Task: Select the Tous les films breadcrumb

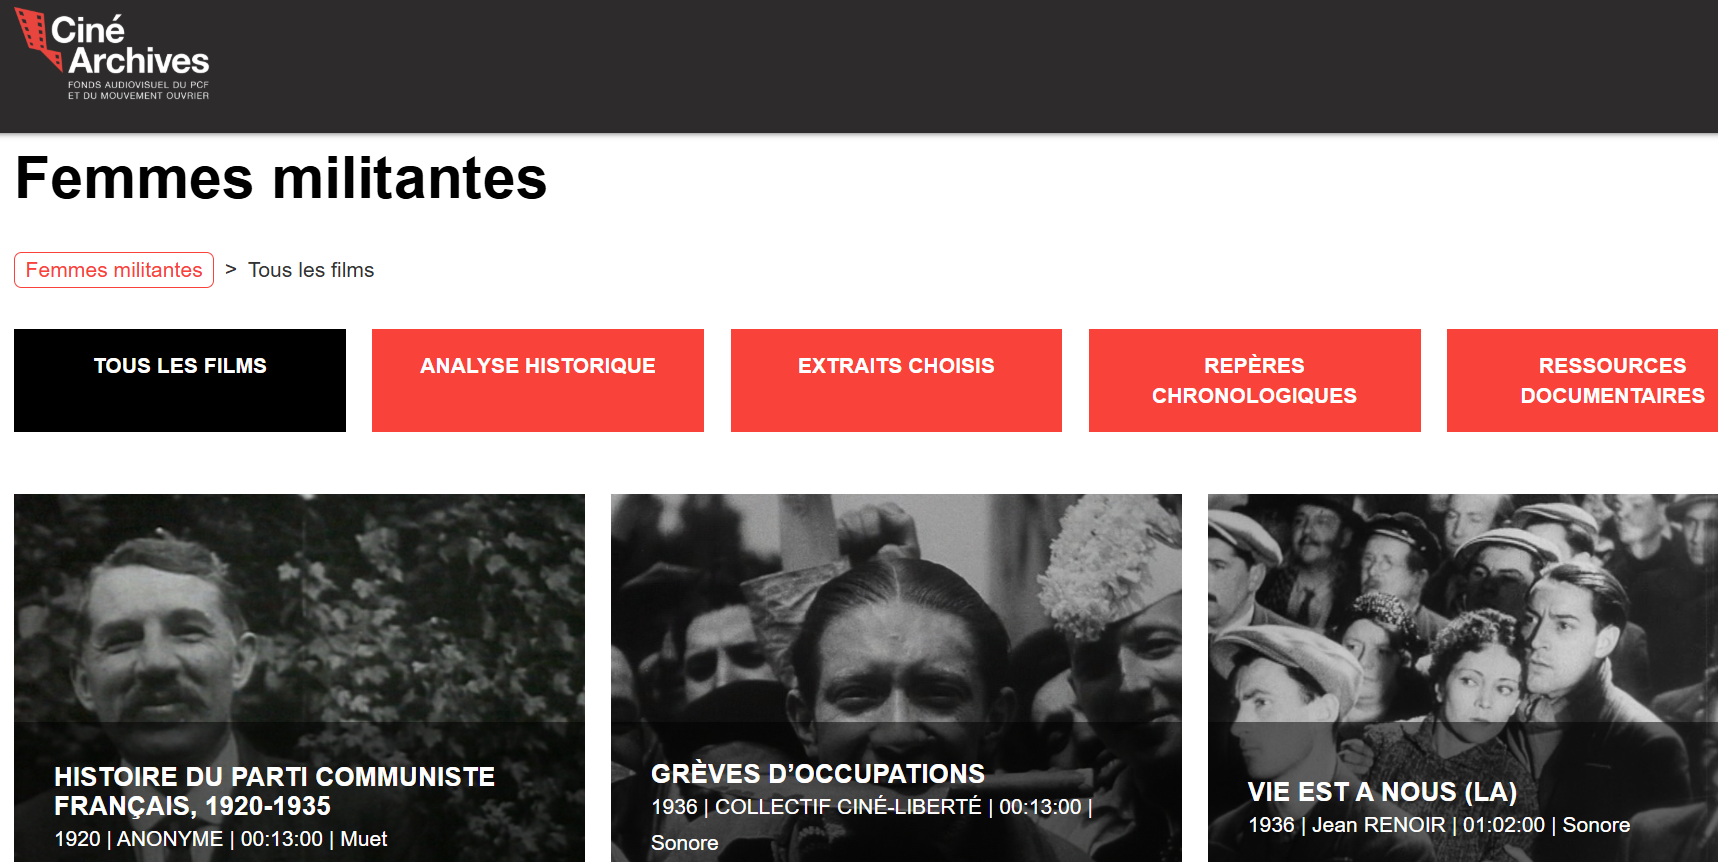Action: point(311,270)
